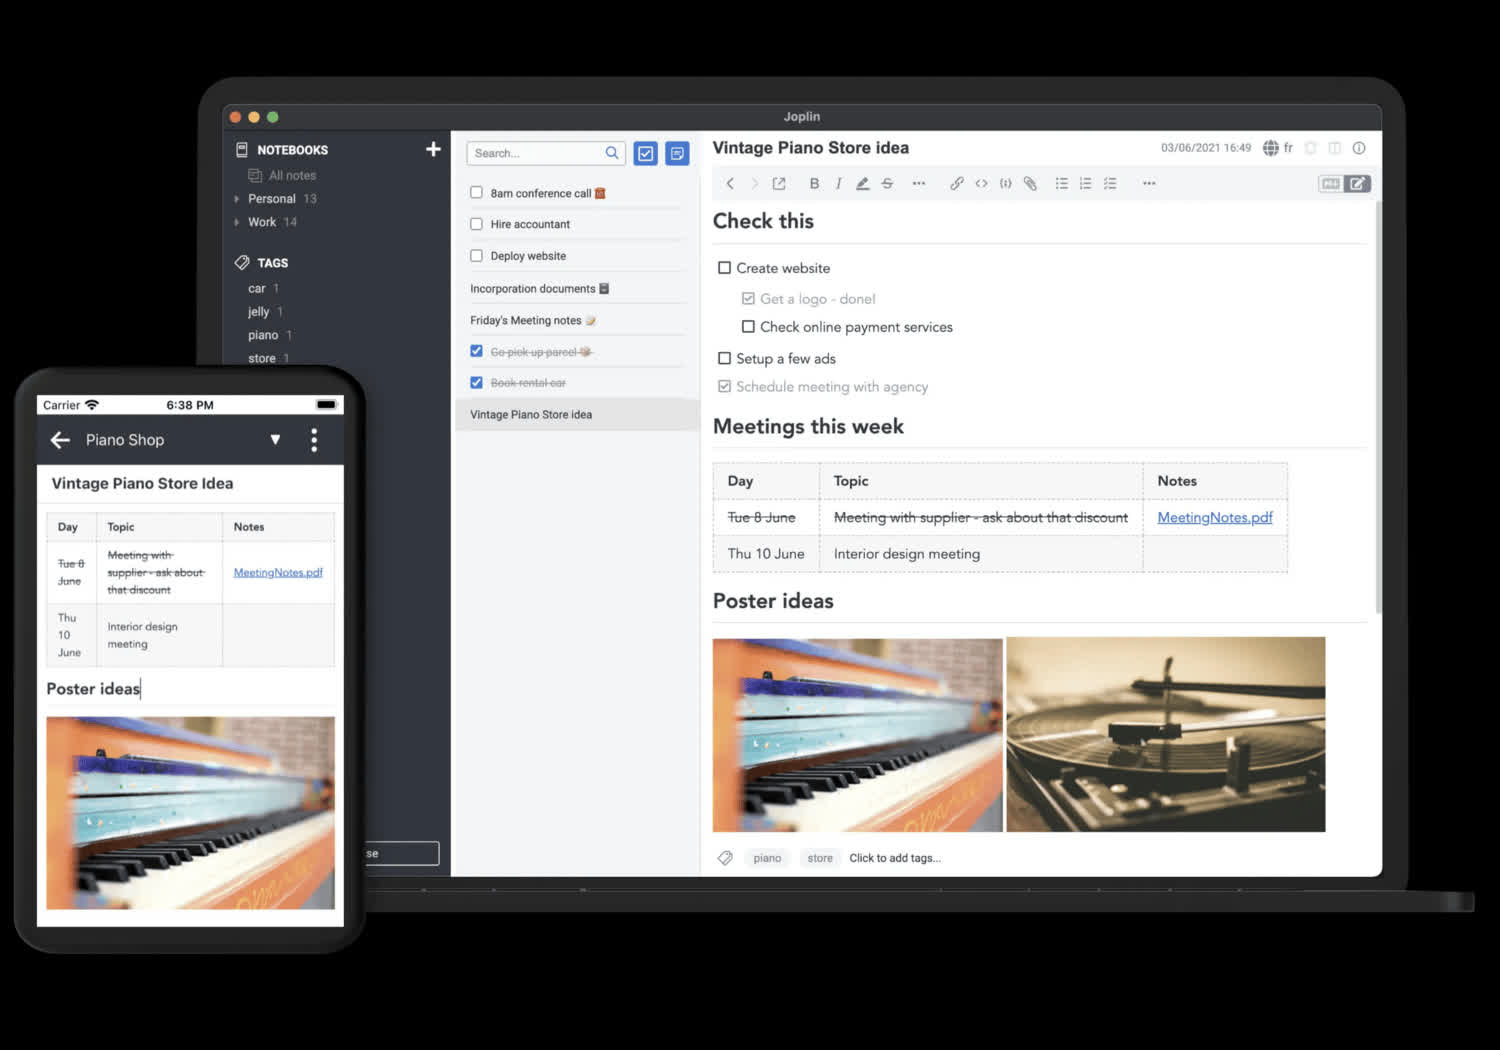Screen dimensions: 1500x1050
Task: Toggle bold formatting in editor toolbar
Action: click(x=814, y=183)
